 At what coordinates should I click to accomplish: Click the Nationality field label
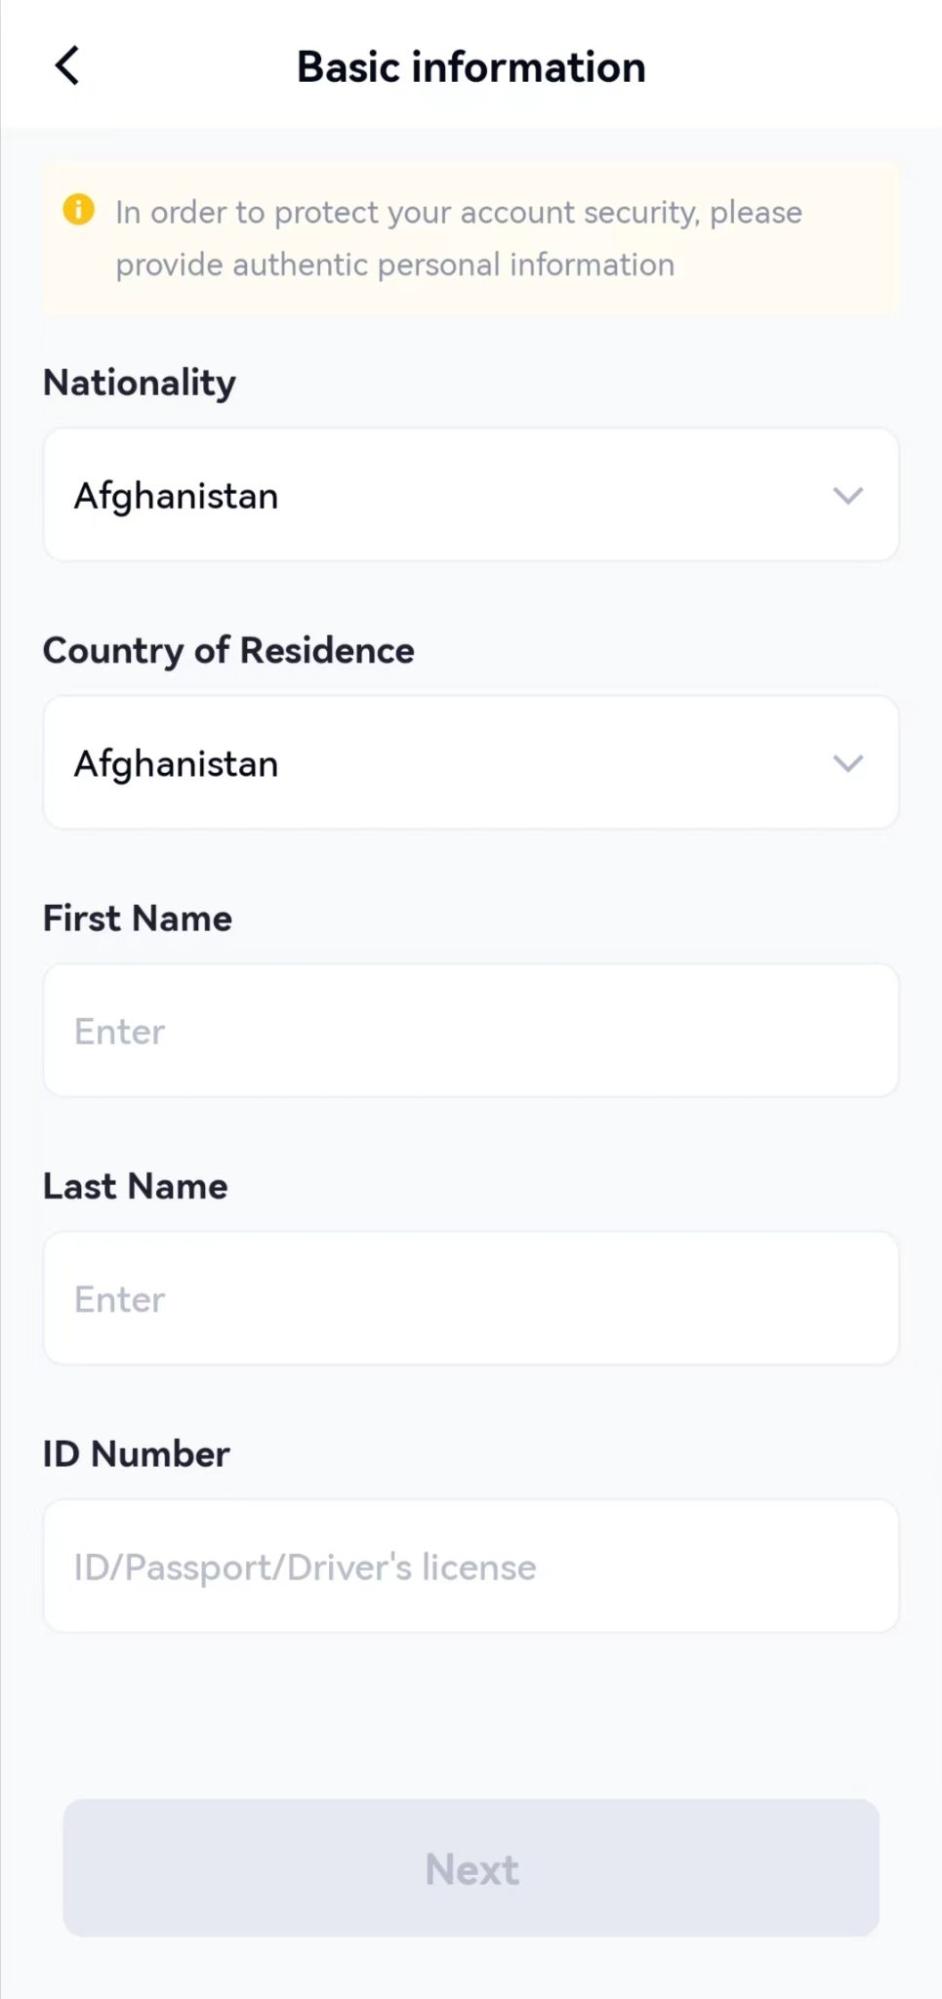click(x=139, y=383)
